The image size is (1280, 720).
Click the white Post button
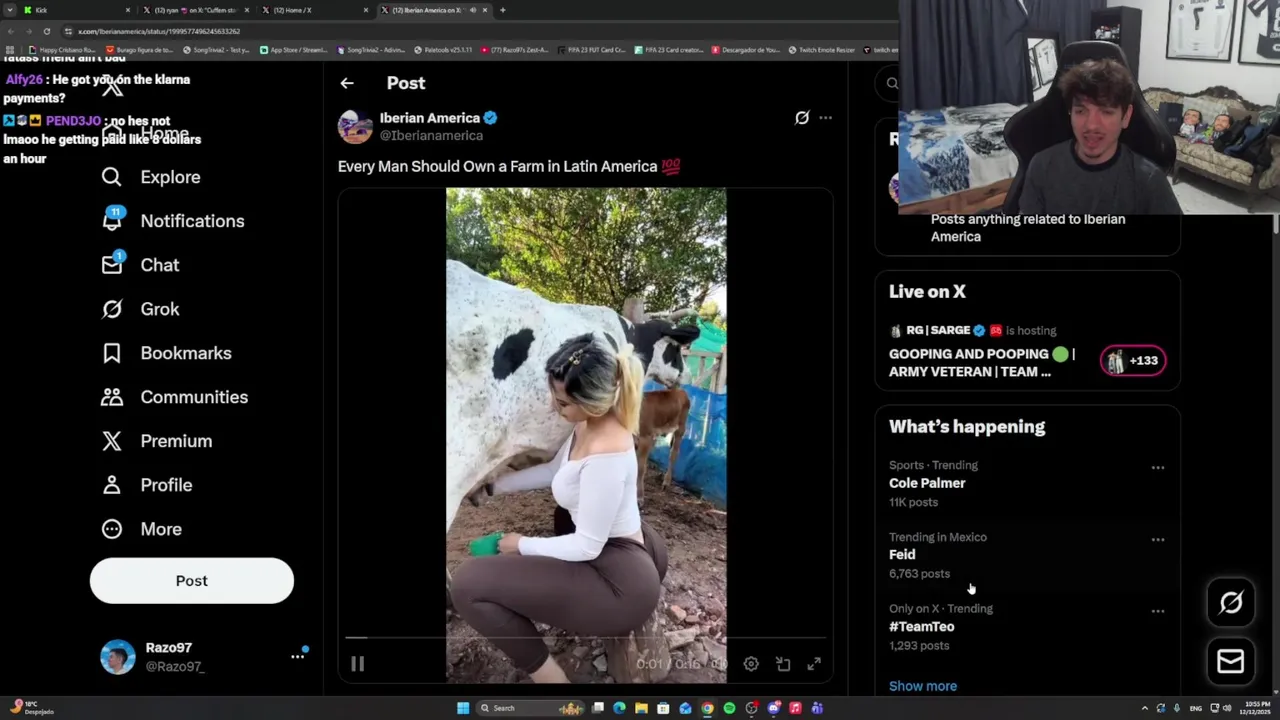(192, 581)
